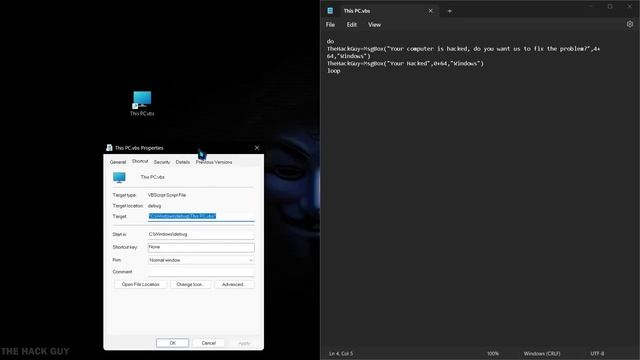Maximize the Notepad window
This screenshot has width=640, height=360.
610,7
